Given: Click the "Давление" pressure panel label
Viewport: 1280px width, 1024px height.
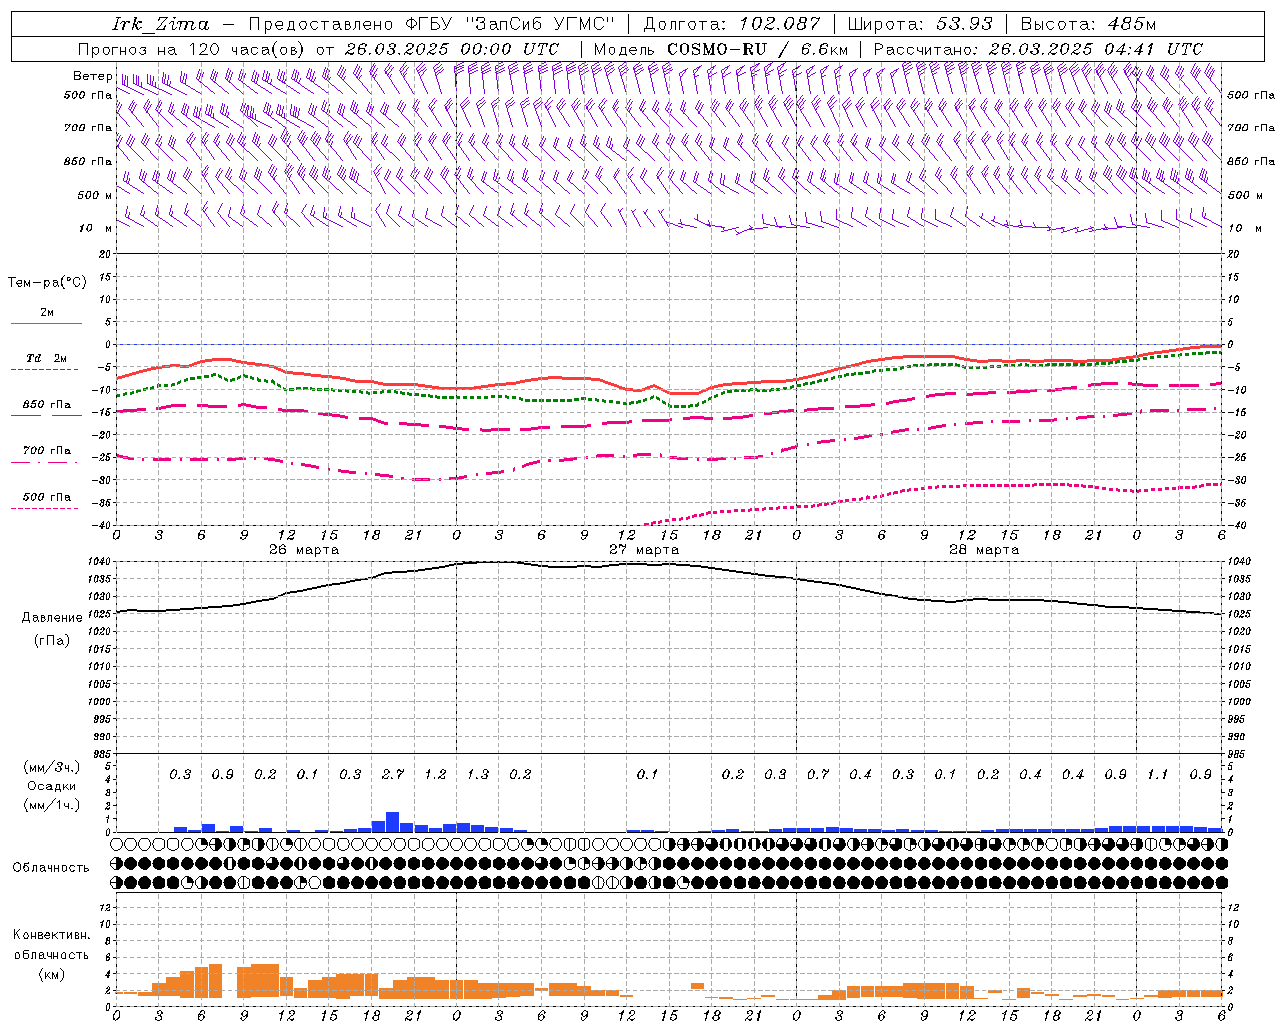Looking at the screenshot, I should coord(52,618).
